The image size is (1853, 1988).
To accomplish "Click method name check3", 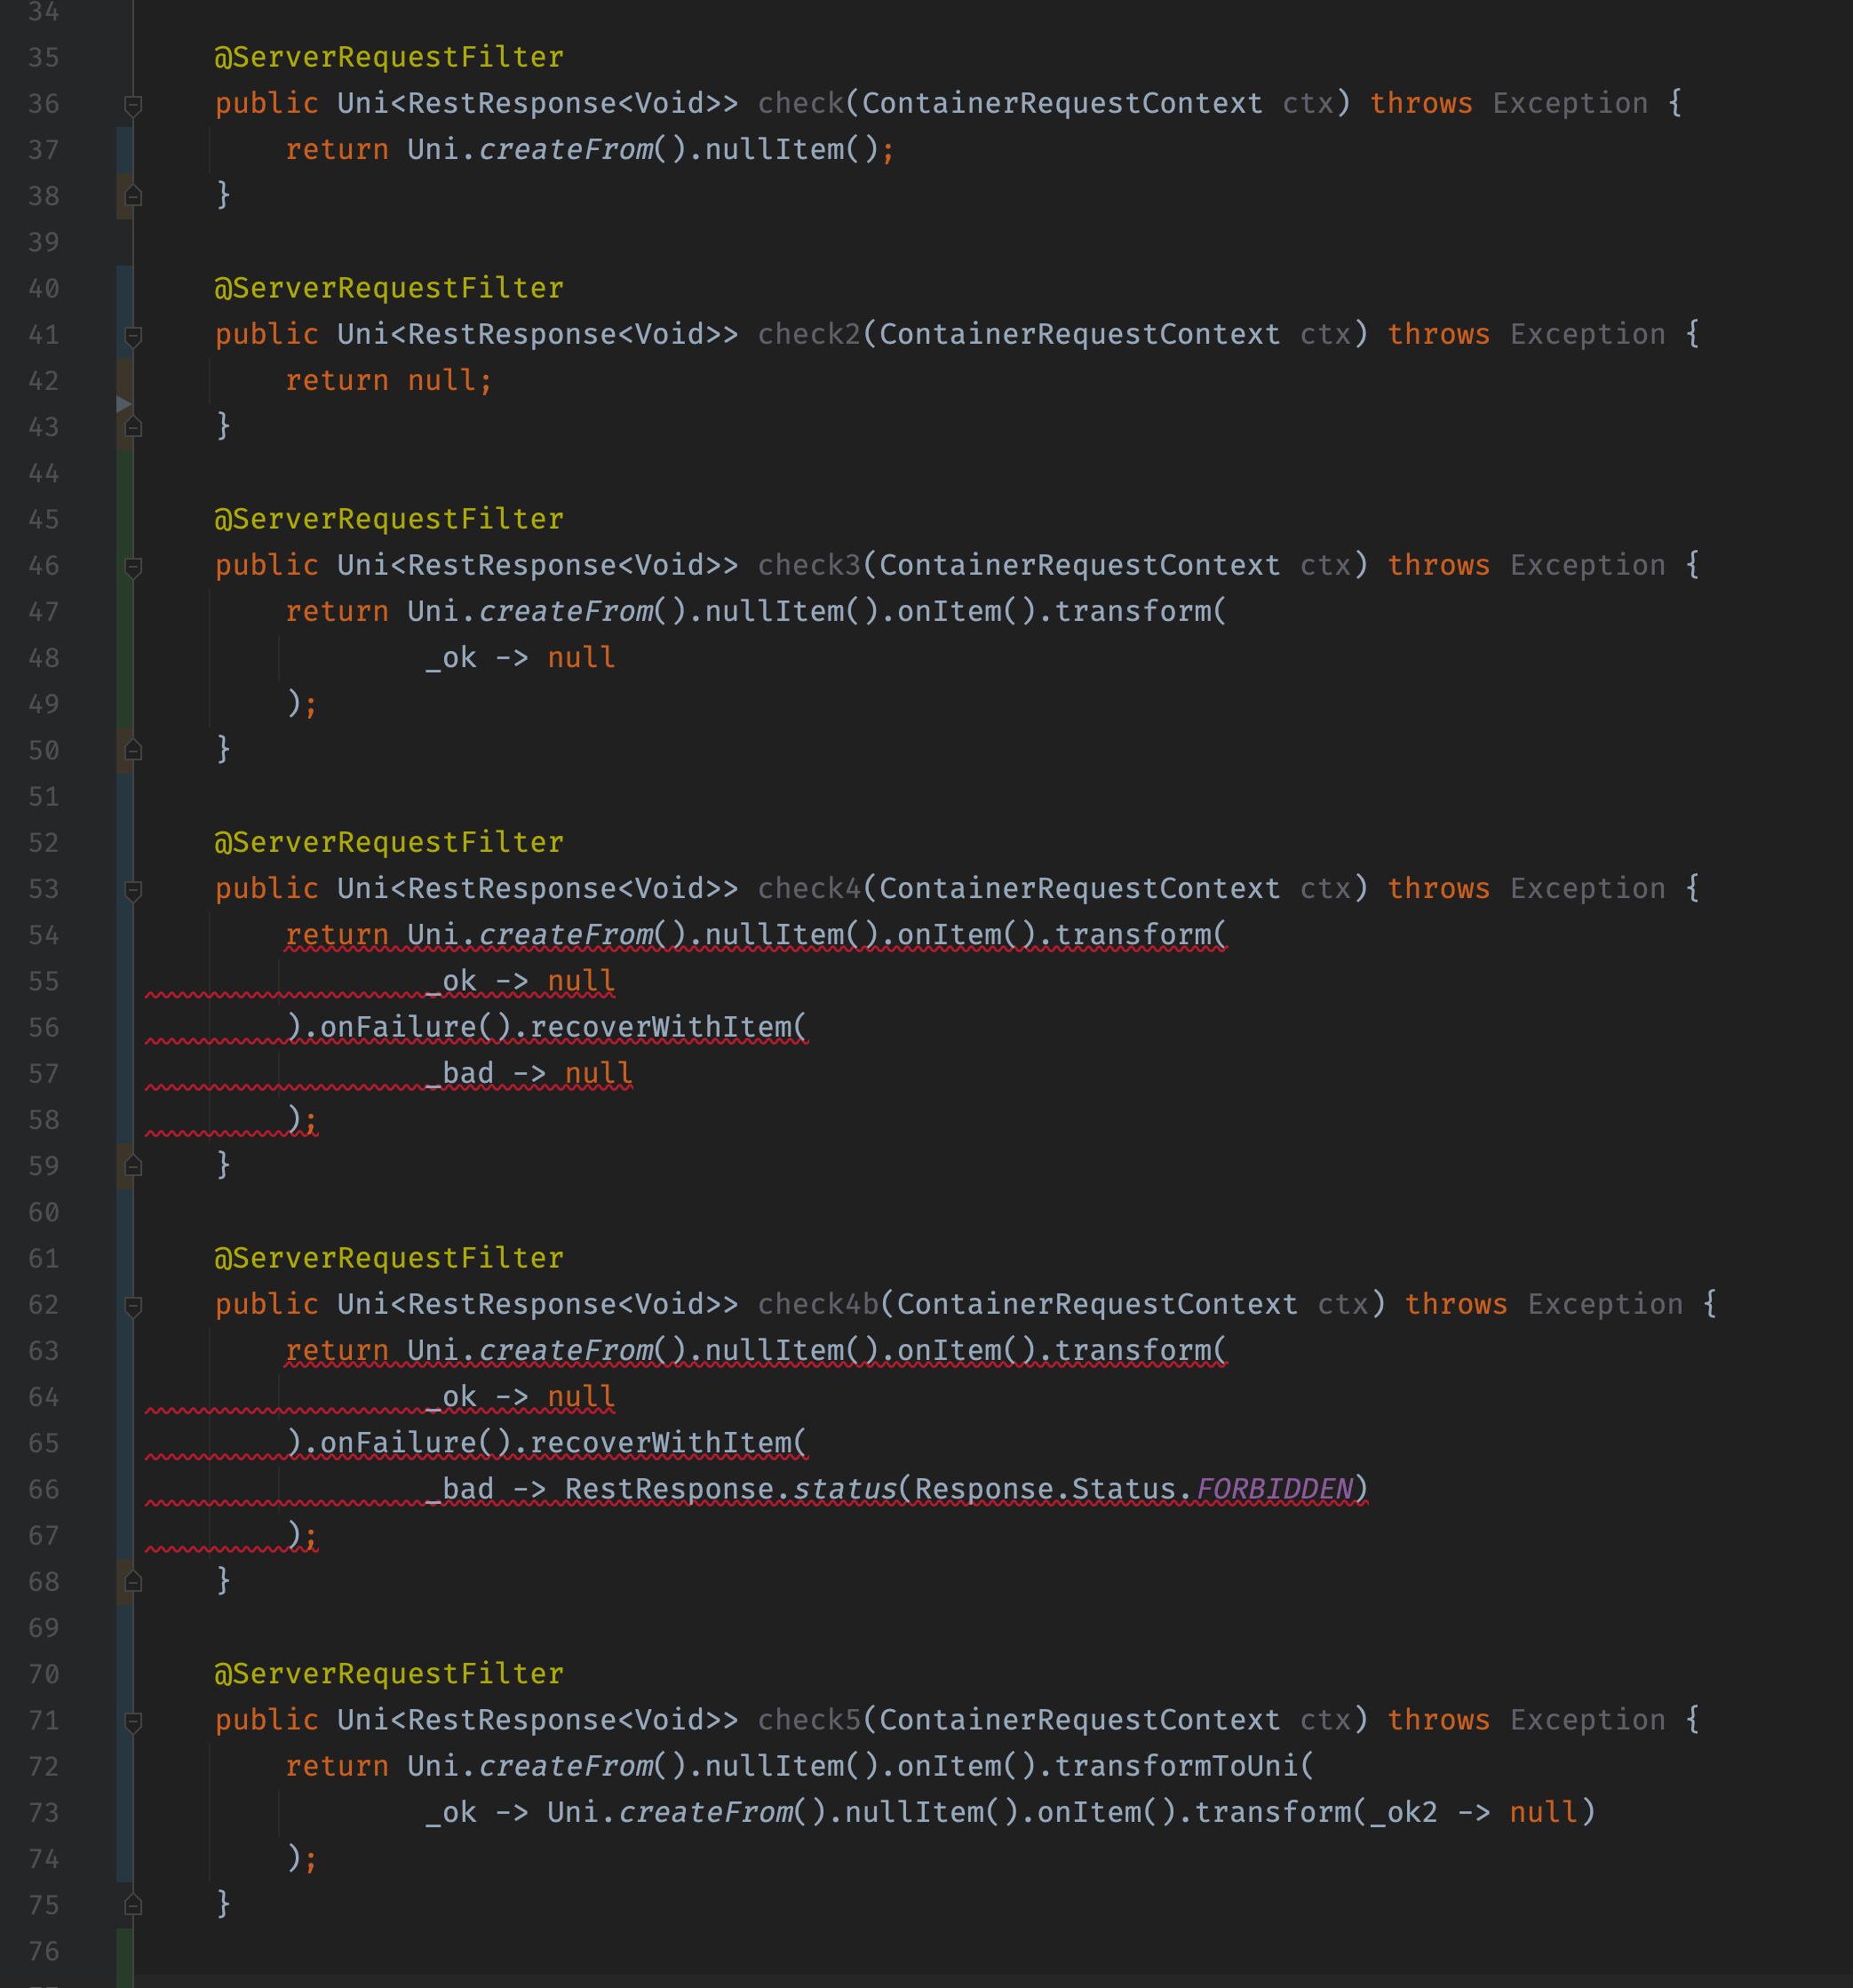I will point(809,566).
